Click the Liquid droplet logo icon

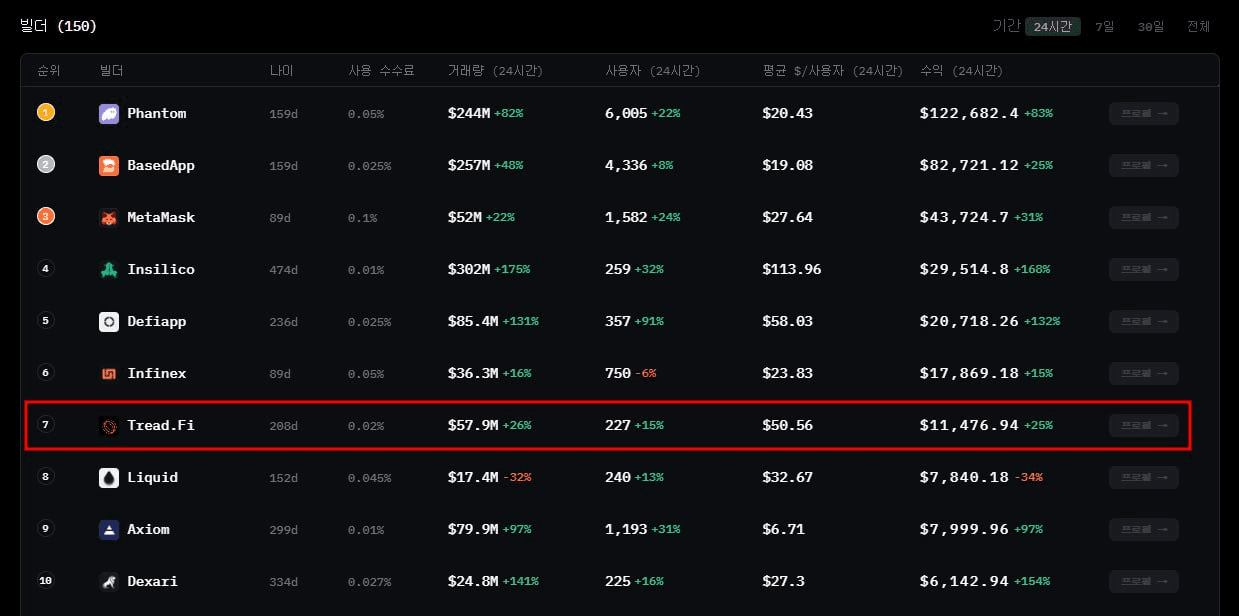(x=109, y=478)
